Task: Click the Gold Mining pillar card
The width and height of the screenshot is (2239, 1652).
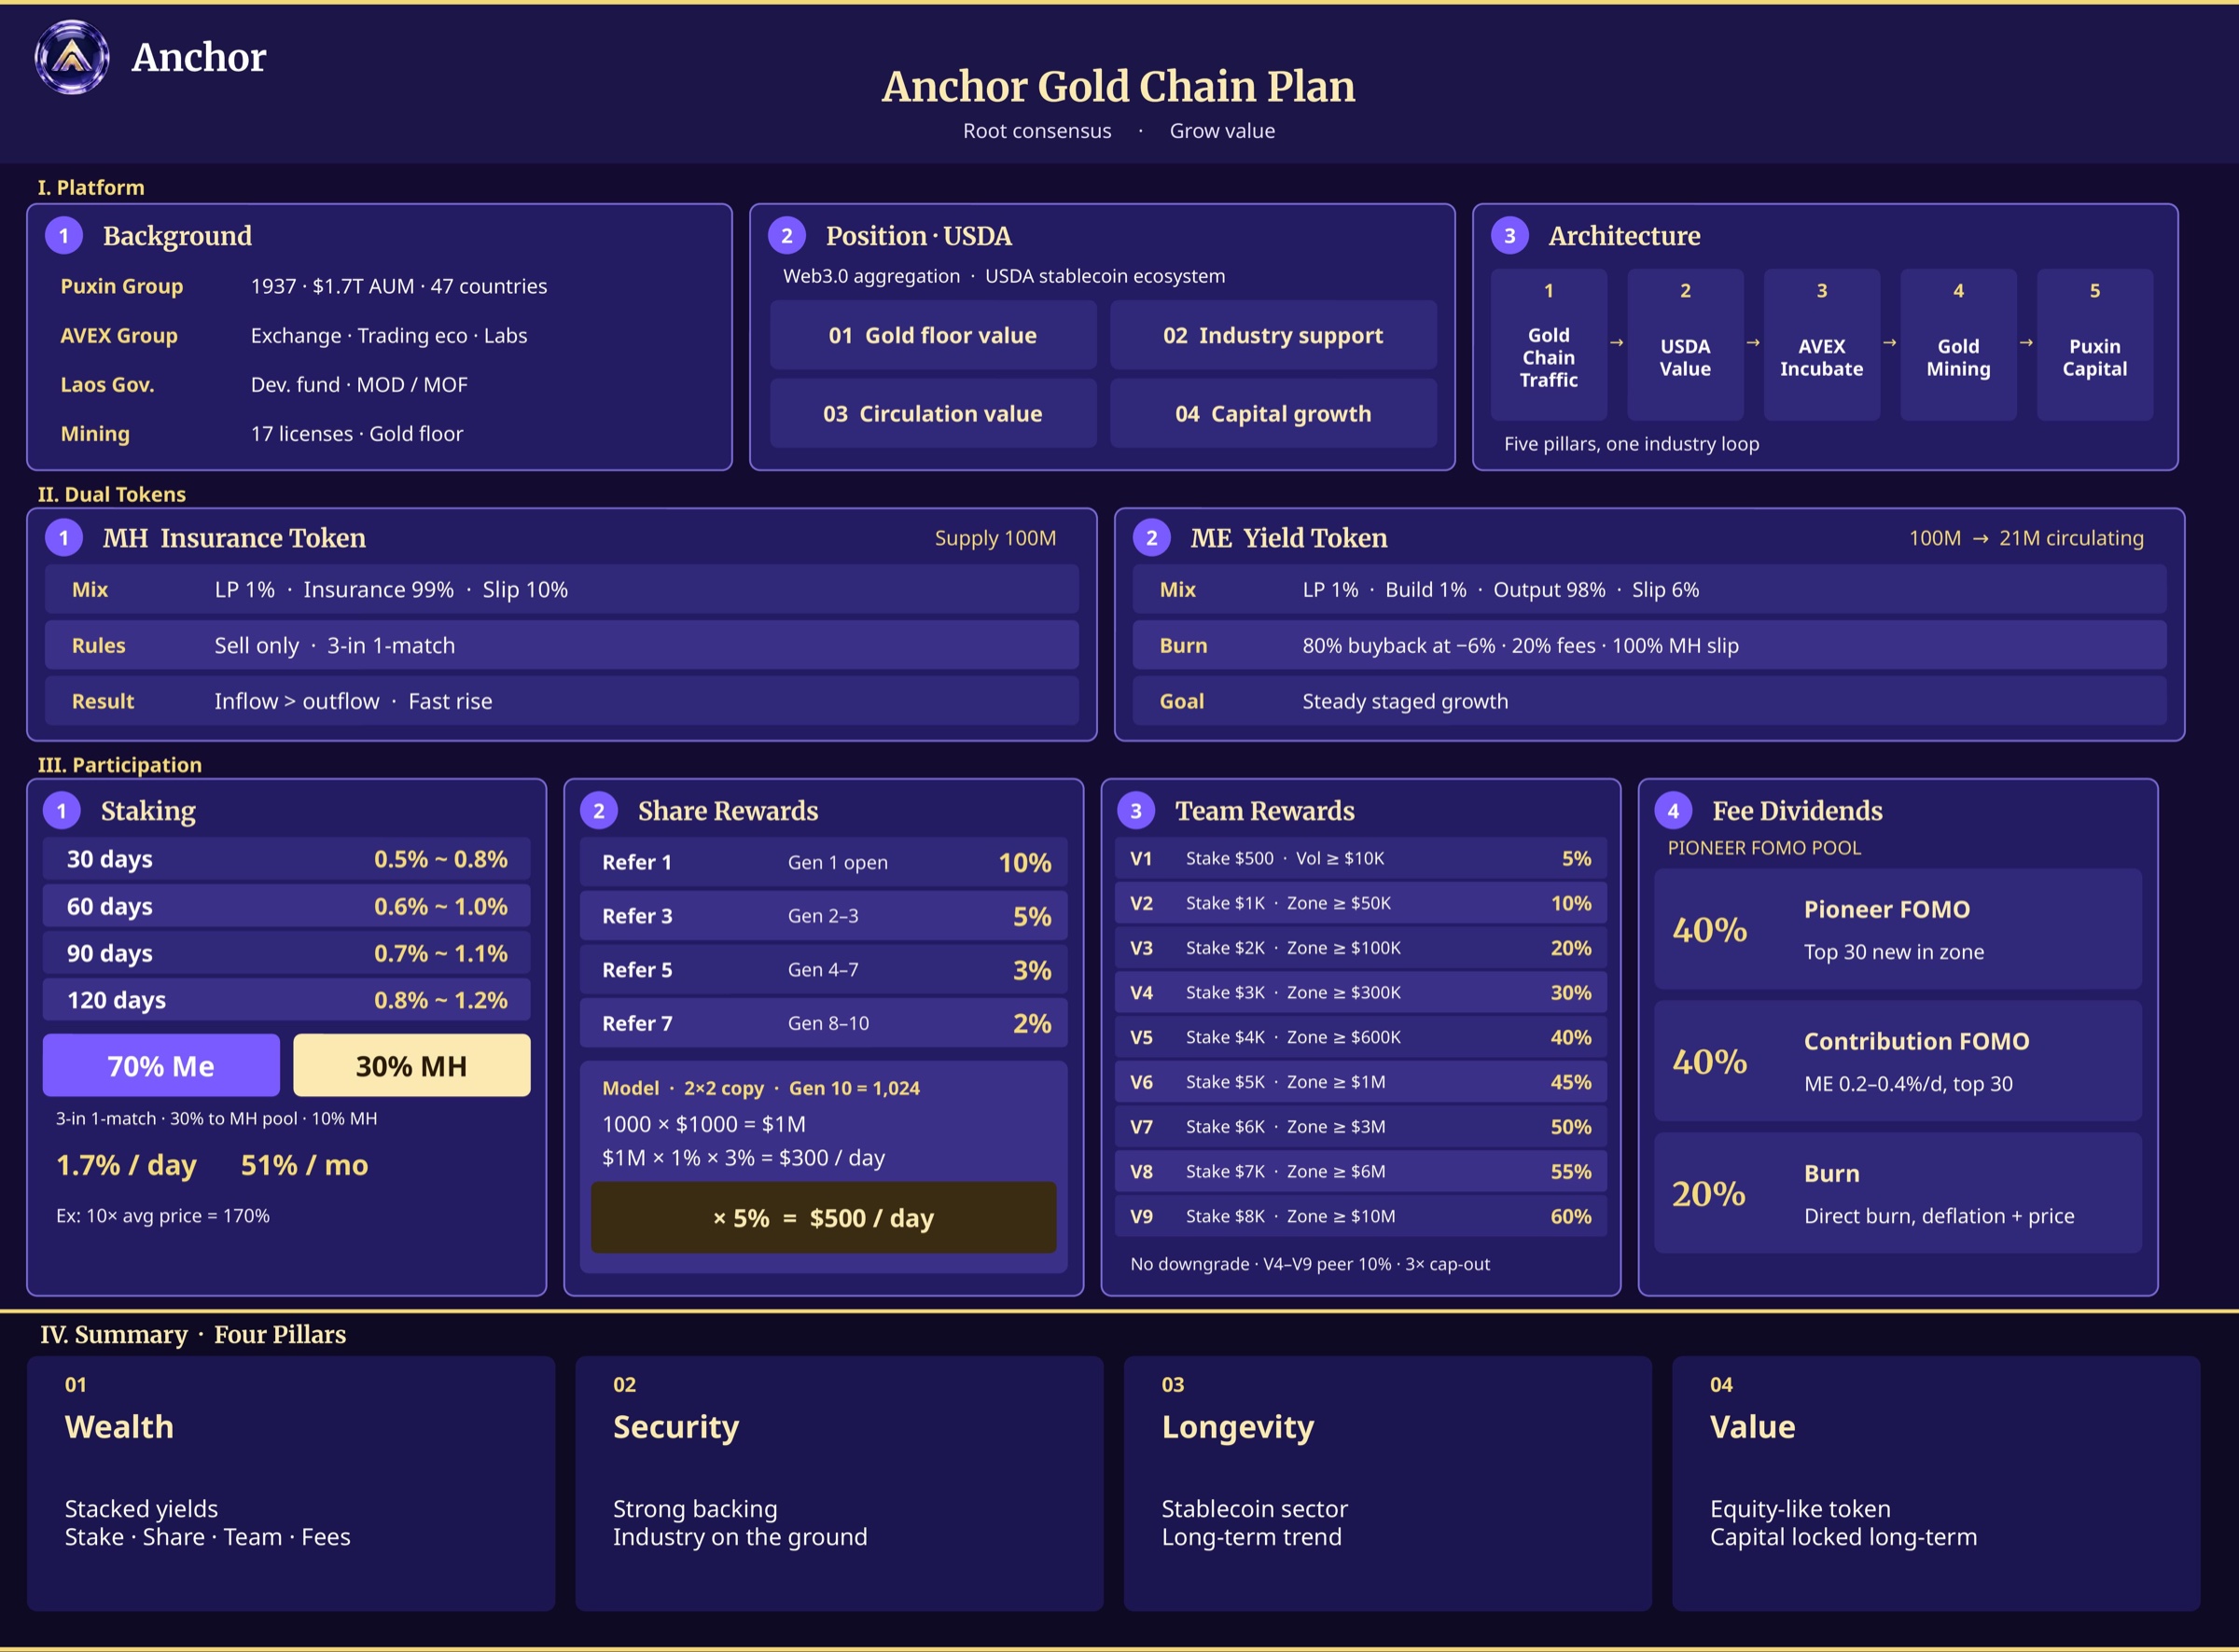Action: (x=1959, y=345)
